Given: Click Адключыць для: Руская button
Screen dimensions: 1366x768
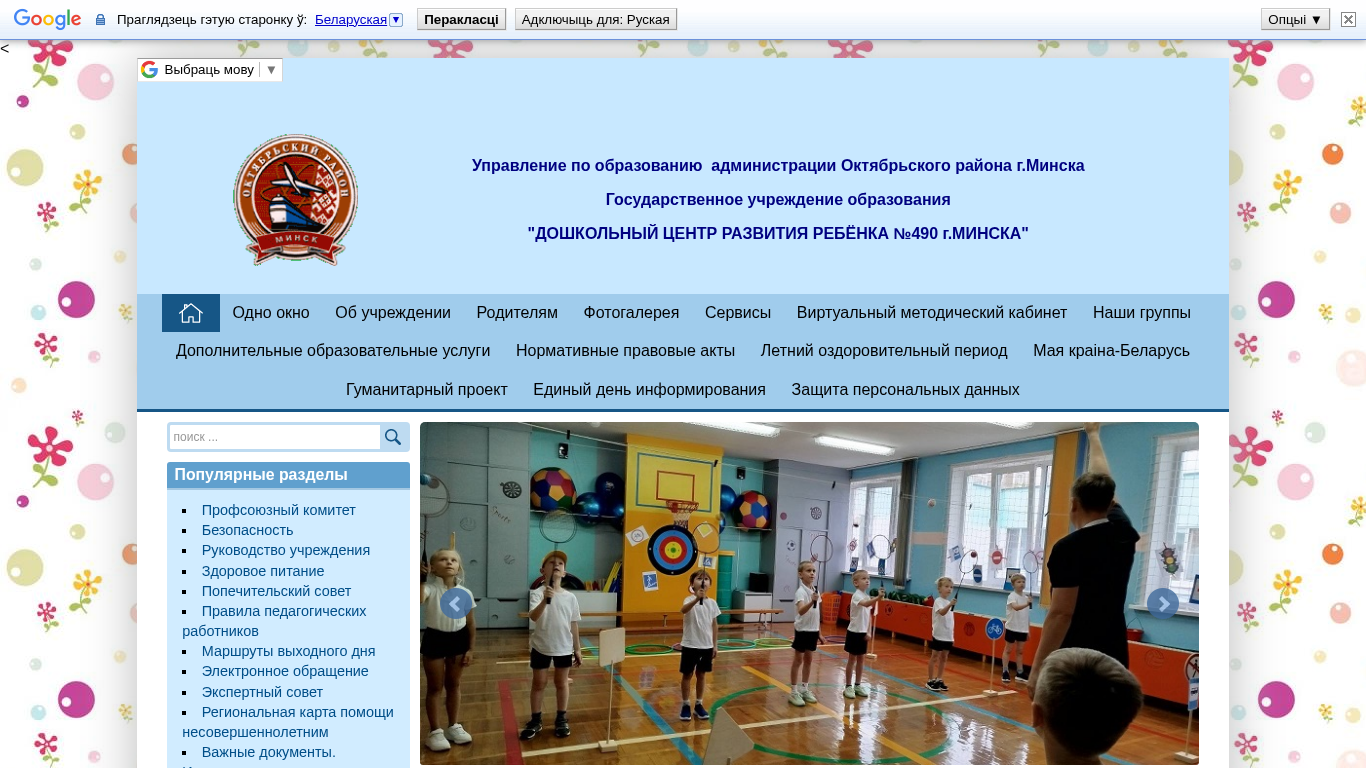Looking at the screenshot, I should [x=596, y=19].
